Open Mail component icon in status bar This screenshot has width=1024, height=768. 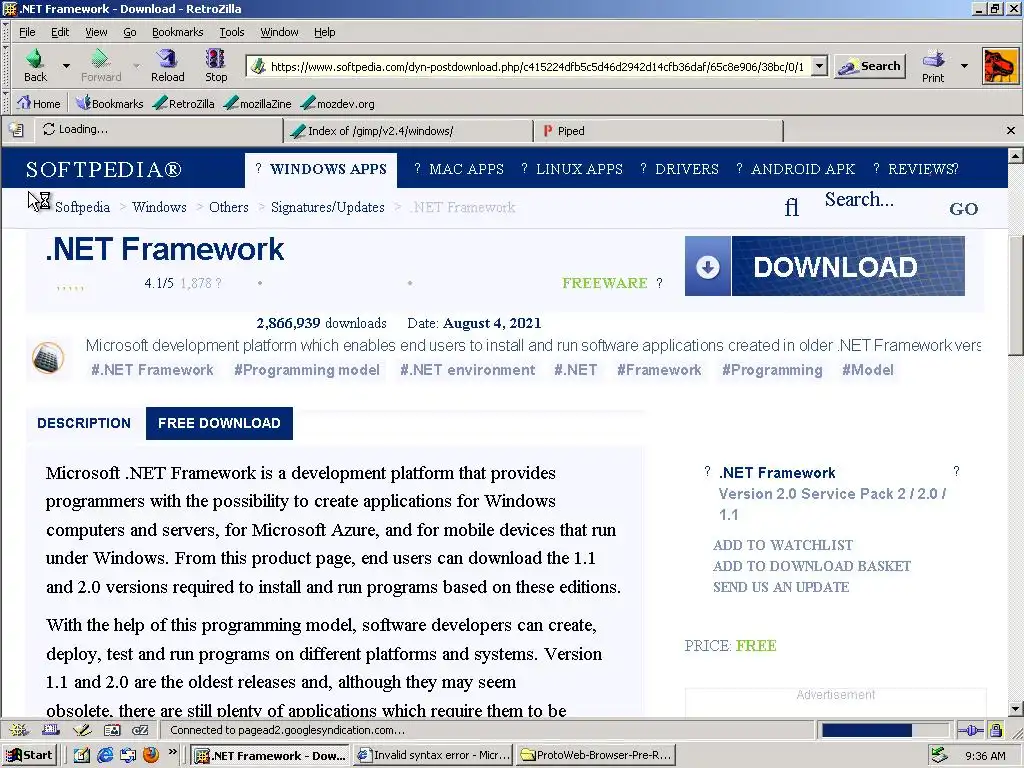[51, 730]
